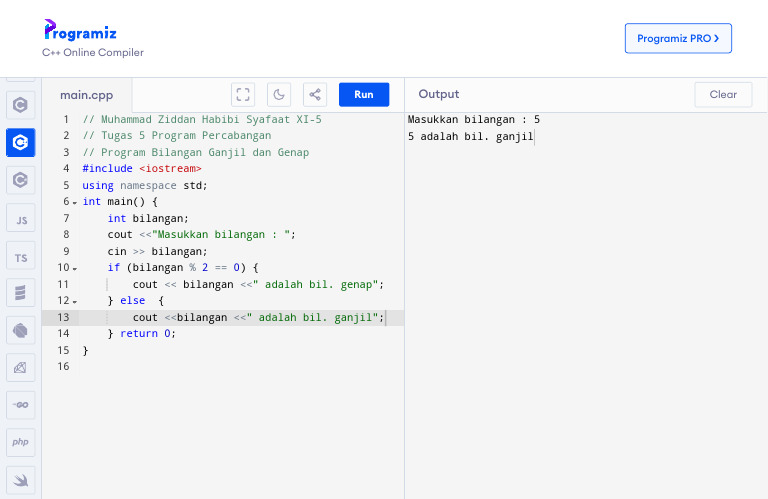Image resolution: width=768 pixels, height=499 pixels.
Task: Open the TypeScript (TS) compiler
Action: pos(20,257)
